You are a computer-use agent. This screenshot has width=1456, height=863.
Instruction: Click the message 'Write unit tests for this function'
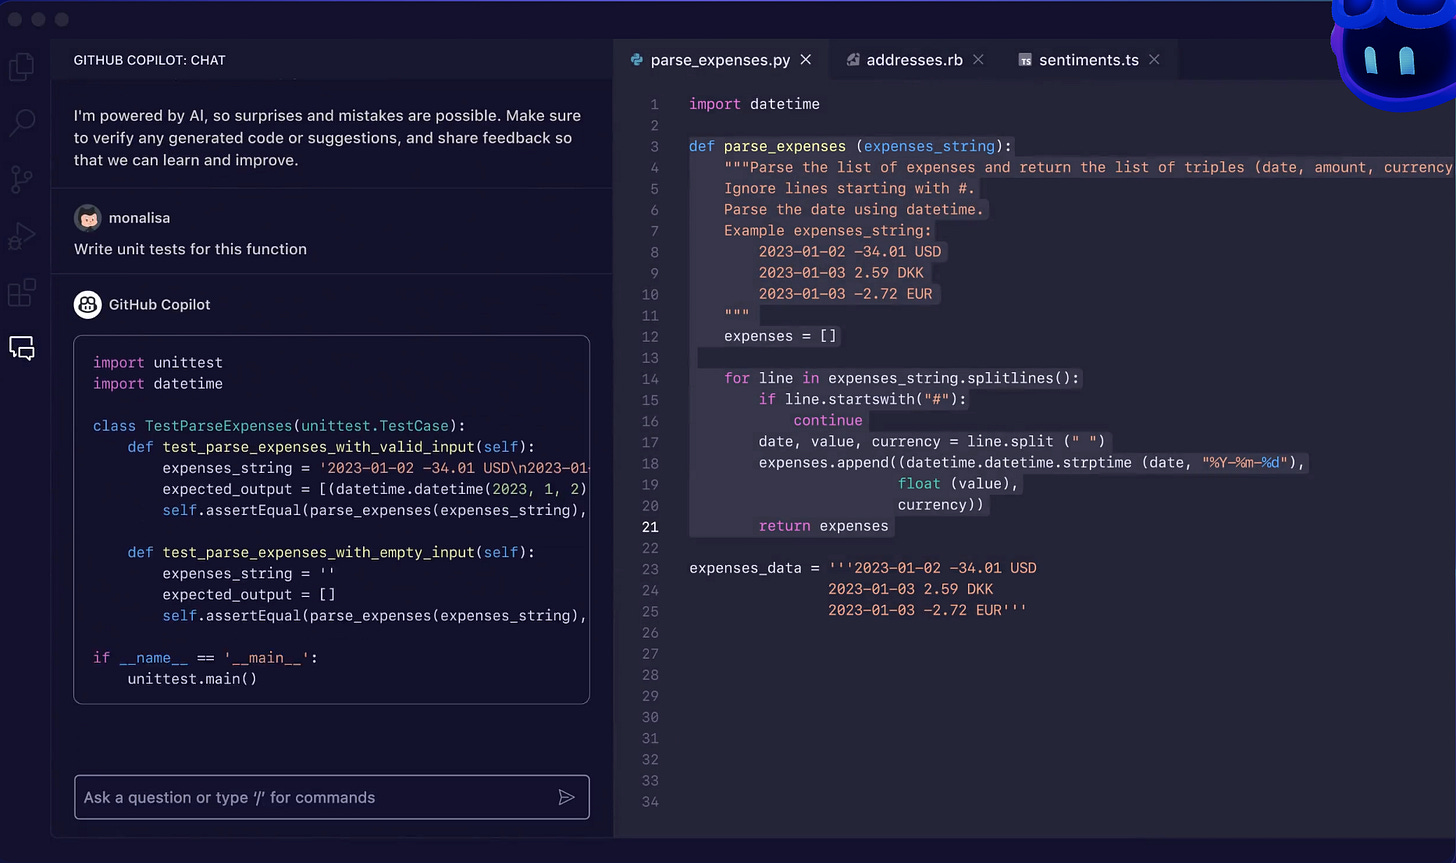[x=190, y=249]
